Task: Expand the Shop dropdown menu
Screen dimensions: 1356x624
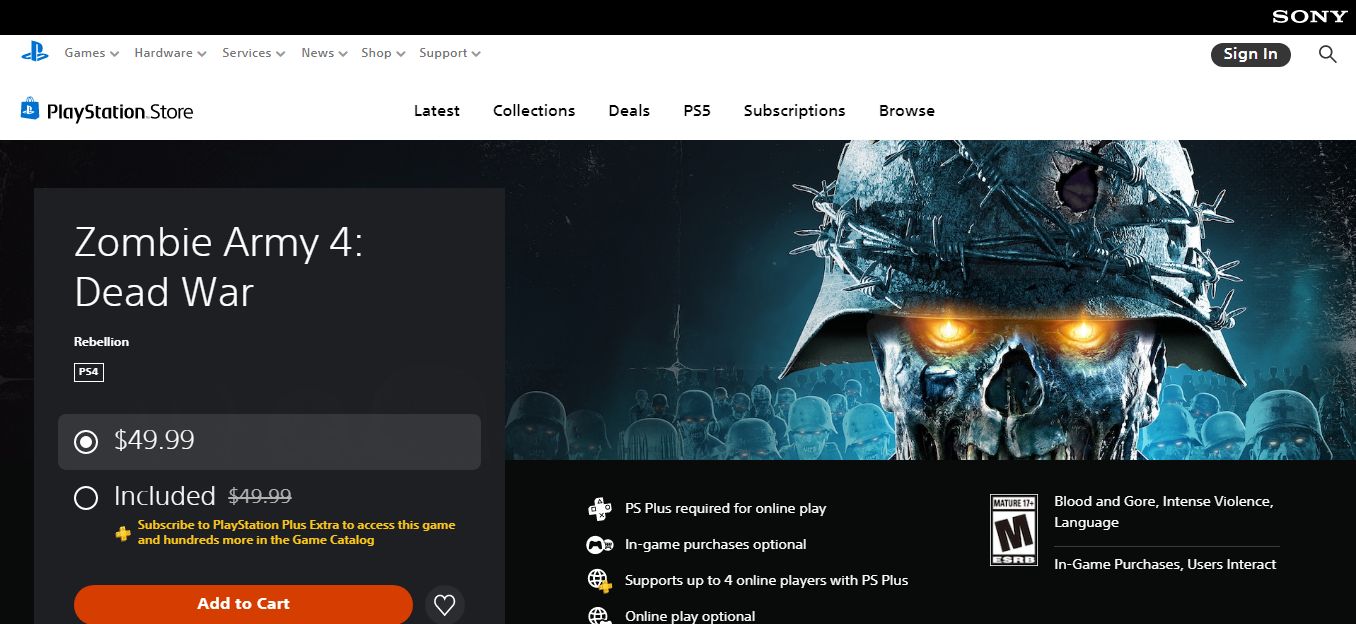Action: click(383, 53)
